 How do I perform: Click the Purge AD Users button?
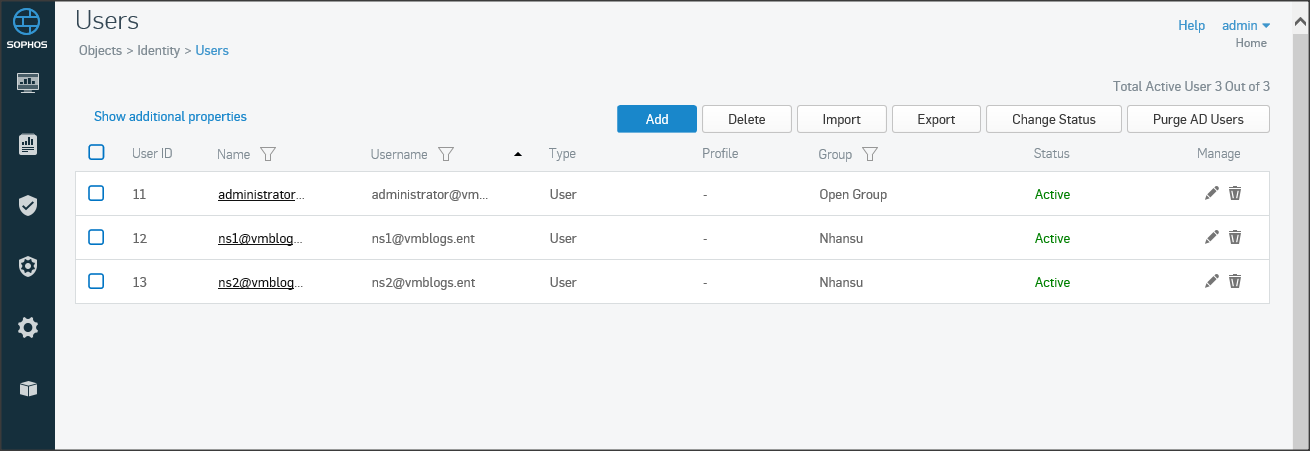(1198, 119)
